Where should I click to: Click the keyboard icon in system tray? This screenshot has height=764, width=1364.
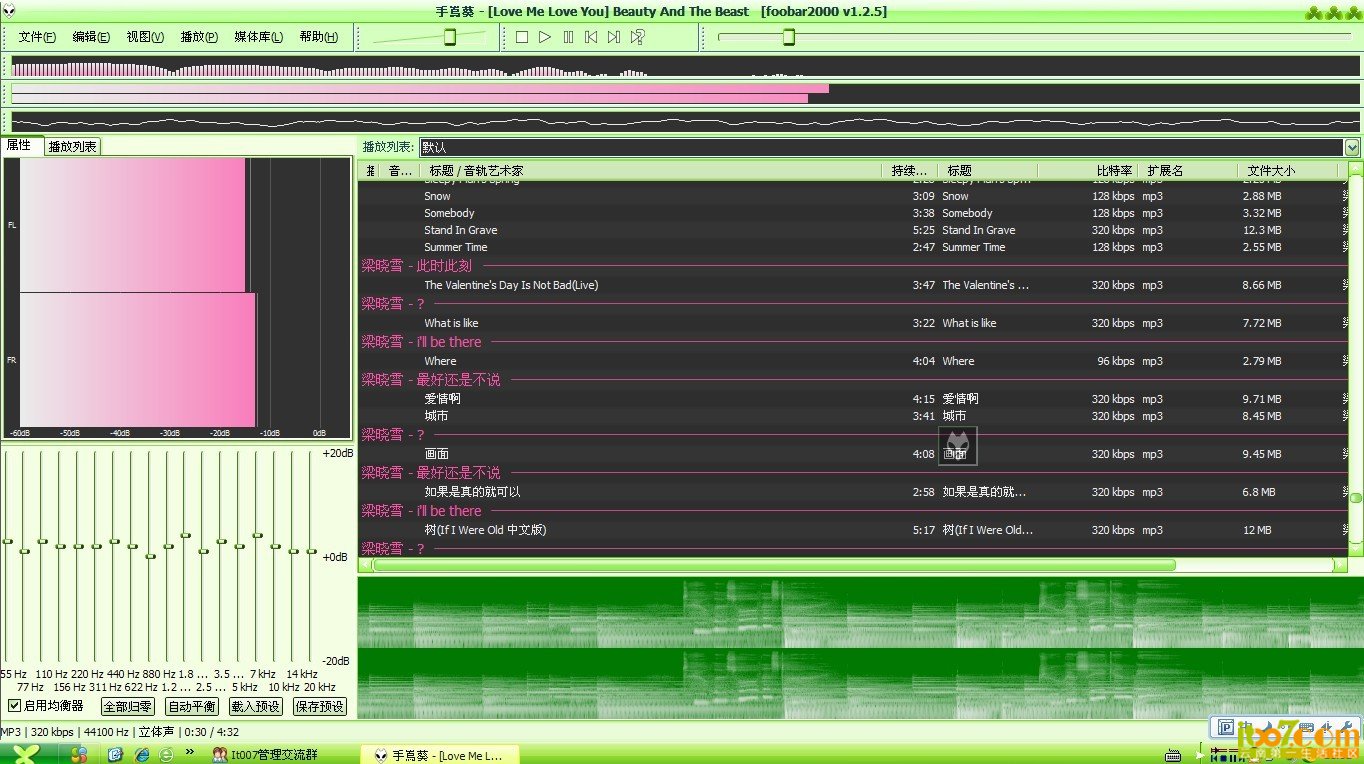(1173, 755)
